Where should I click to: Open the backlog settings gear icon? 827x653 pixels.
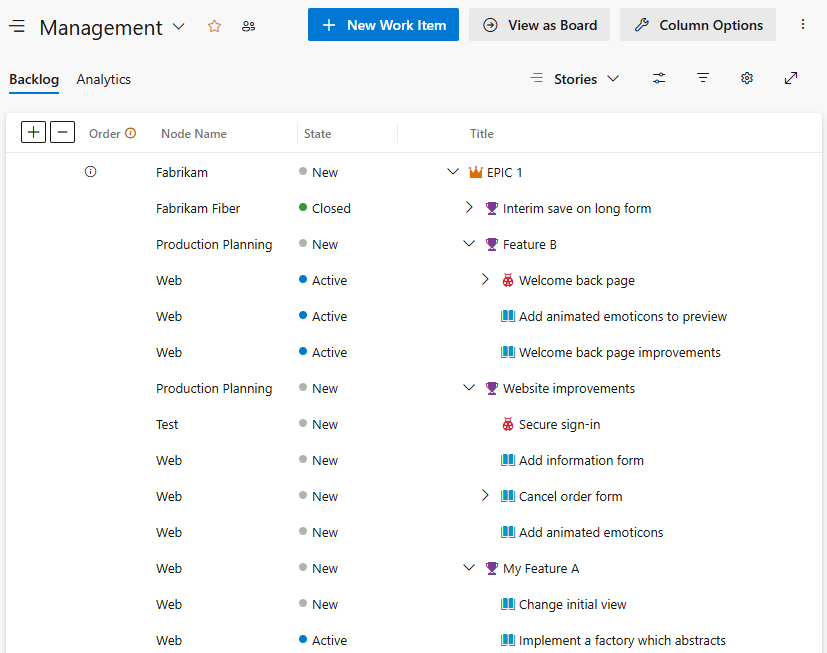[x=747, y=77]
